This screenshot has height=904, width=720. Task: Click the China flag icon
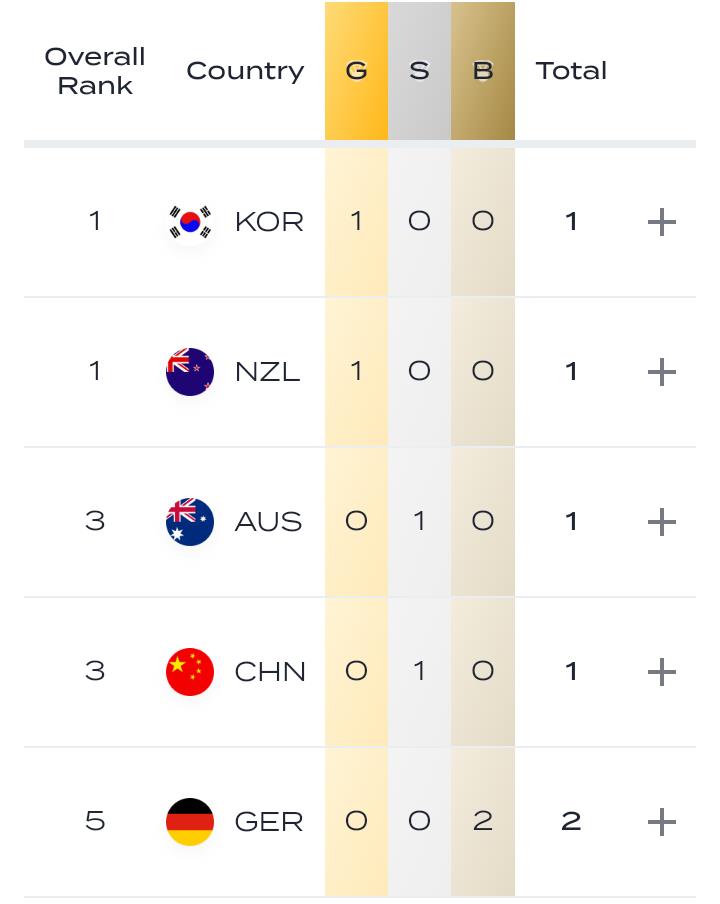pos(190,672)
